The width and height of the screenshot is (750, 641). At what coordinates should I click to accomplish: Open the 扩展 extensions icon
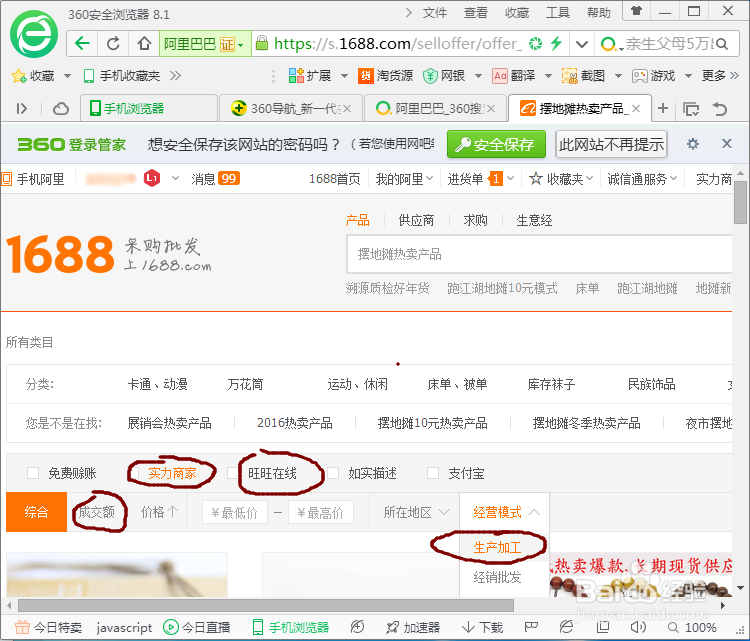pyautogui.click(x=296, y=76)
